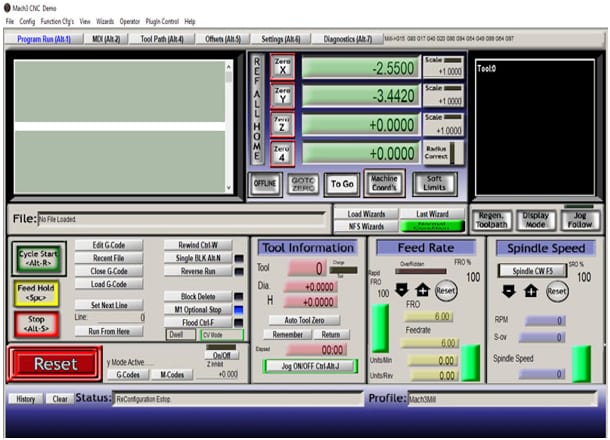Toggle Single BLK Alt-N mode
Image resolution: width=610 pixels, height=440 pixels.
tap(198, 258)
